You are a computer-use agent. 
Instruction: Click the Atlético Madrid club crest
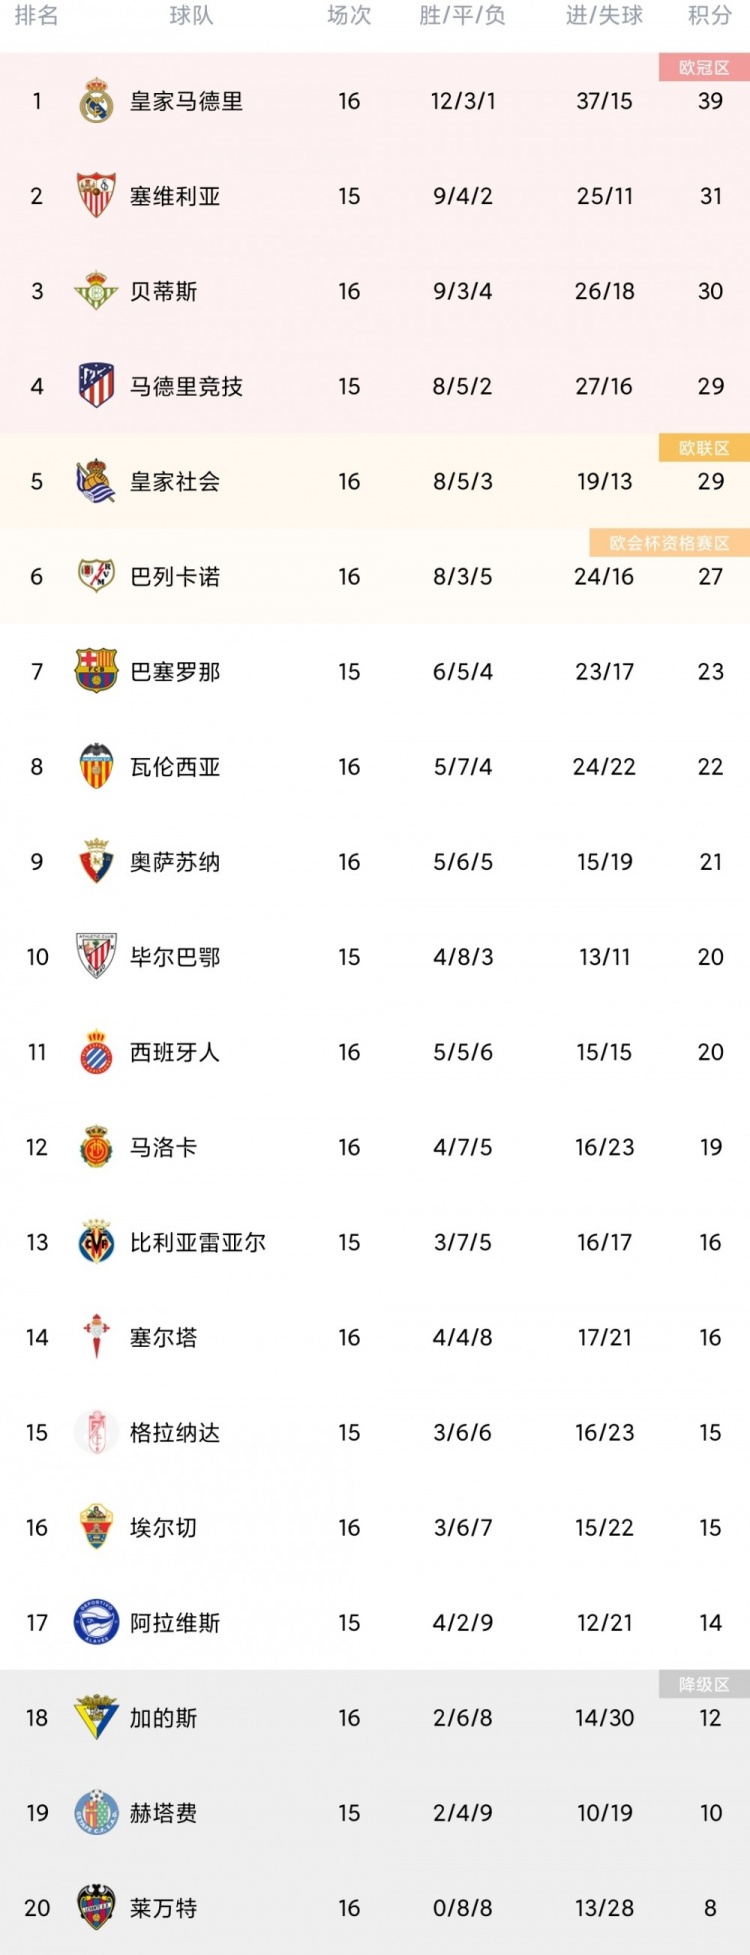point(96,386)
